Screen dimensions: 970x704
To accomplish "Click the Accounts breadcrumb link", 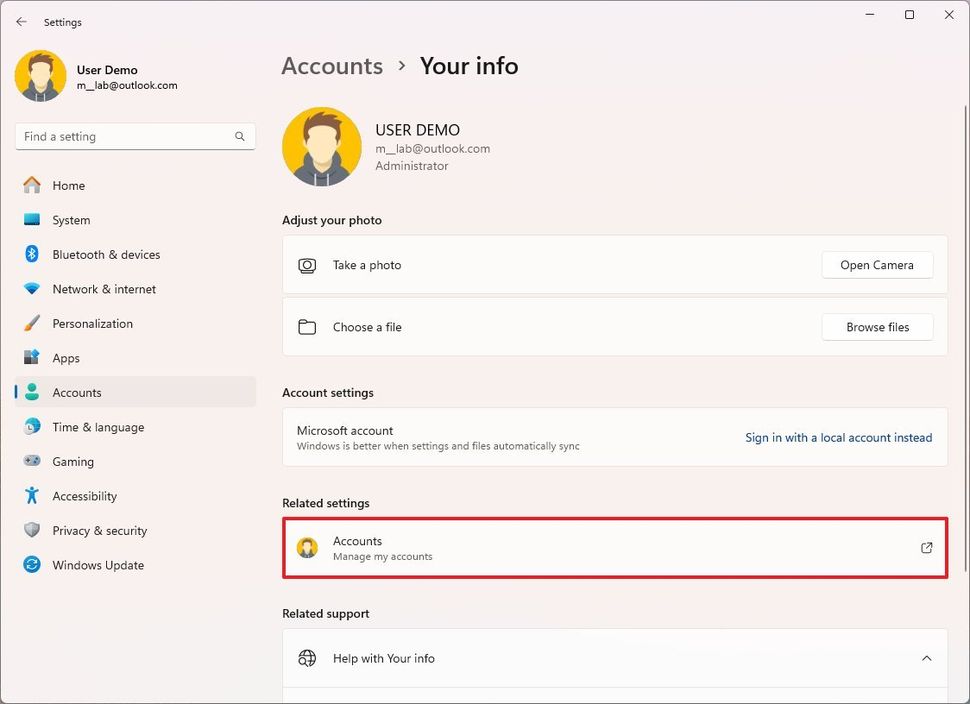I will point(332,66).
